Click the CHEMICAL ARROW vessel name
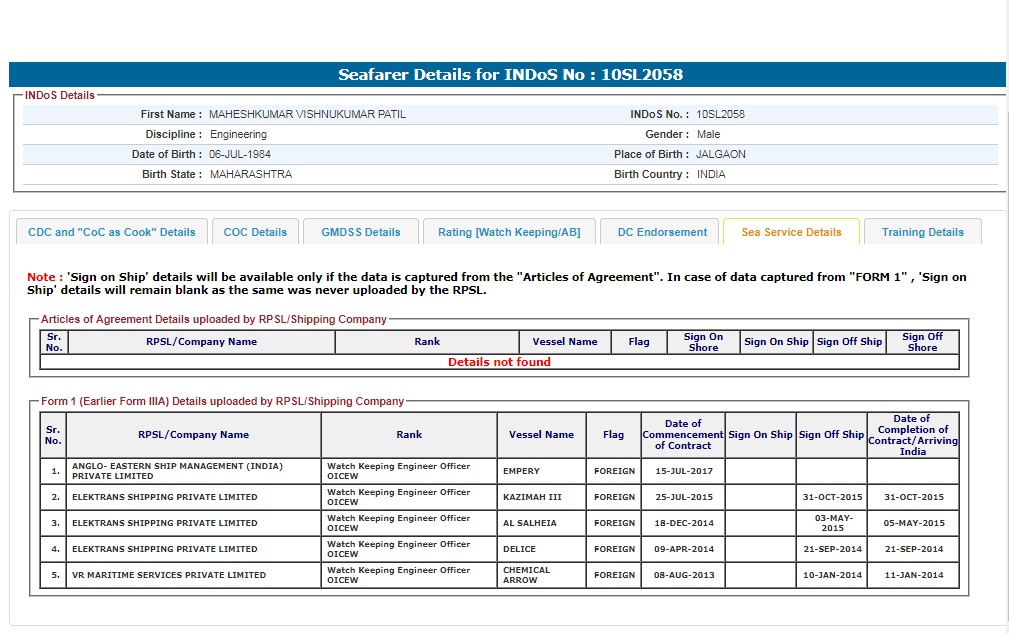This screenshot has height=634, width=1009. (527, 575)
